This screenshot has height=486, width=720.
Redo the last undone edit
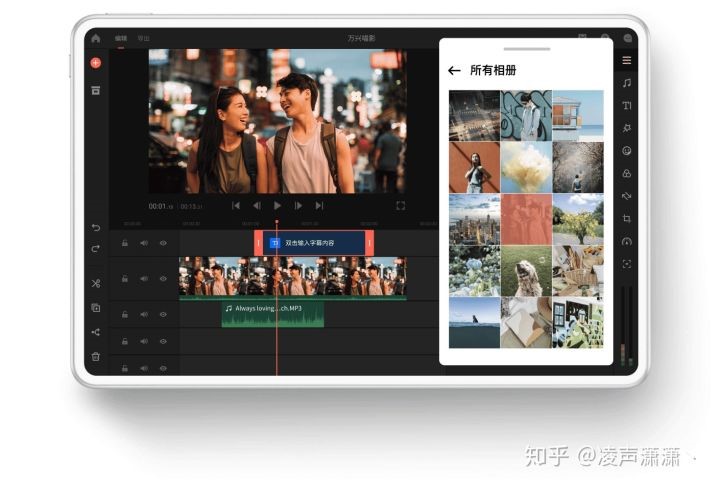96,249
